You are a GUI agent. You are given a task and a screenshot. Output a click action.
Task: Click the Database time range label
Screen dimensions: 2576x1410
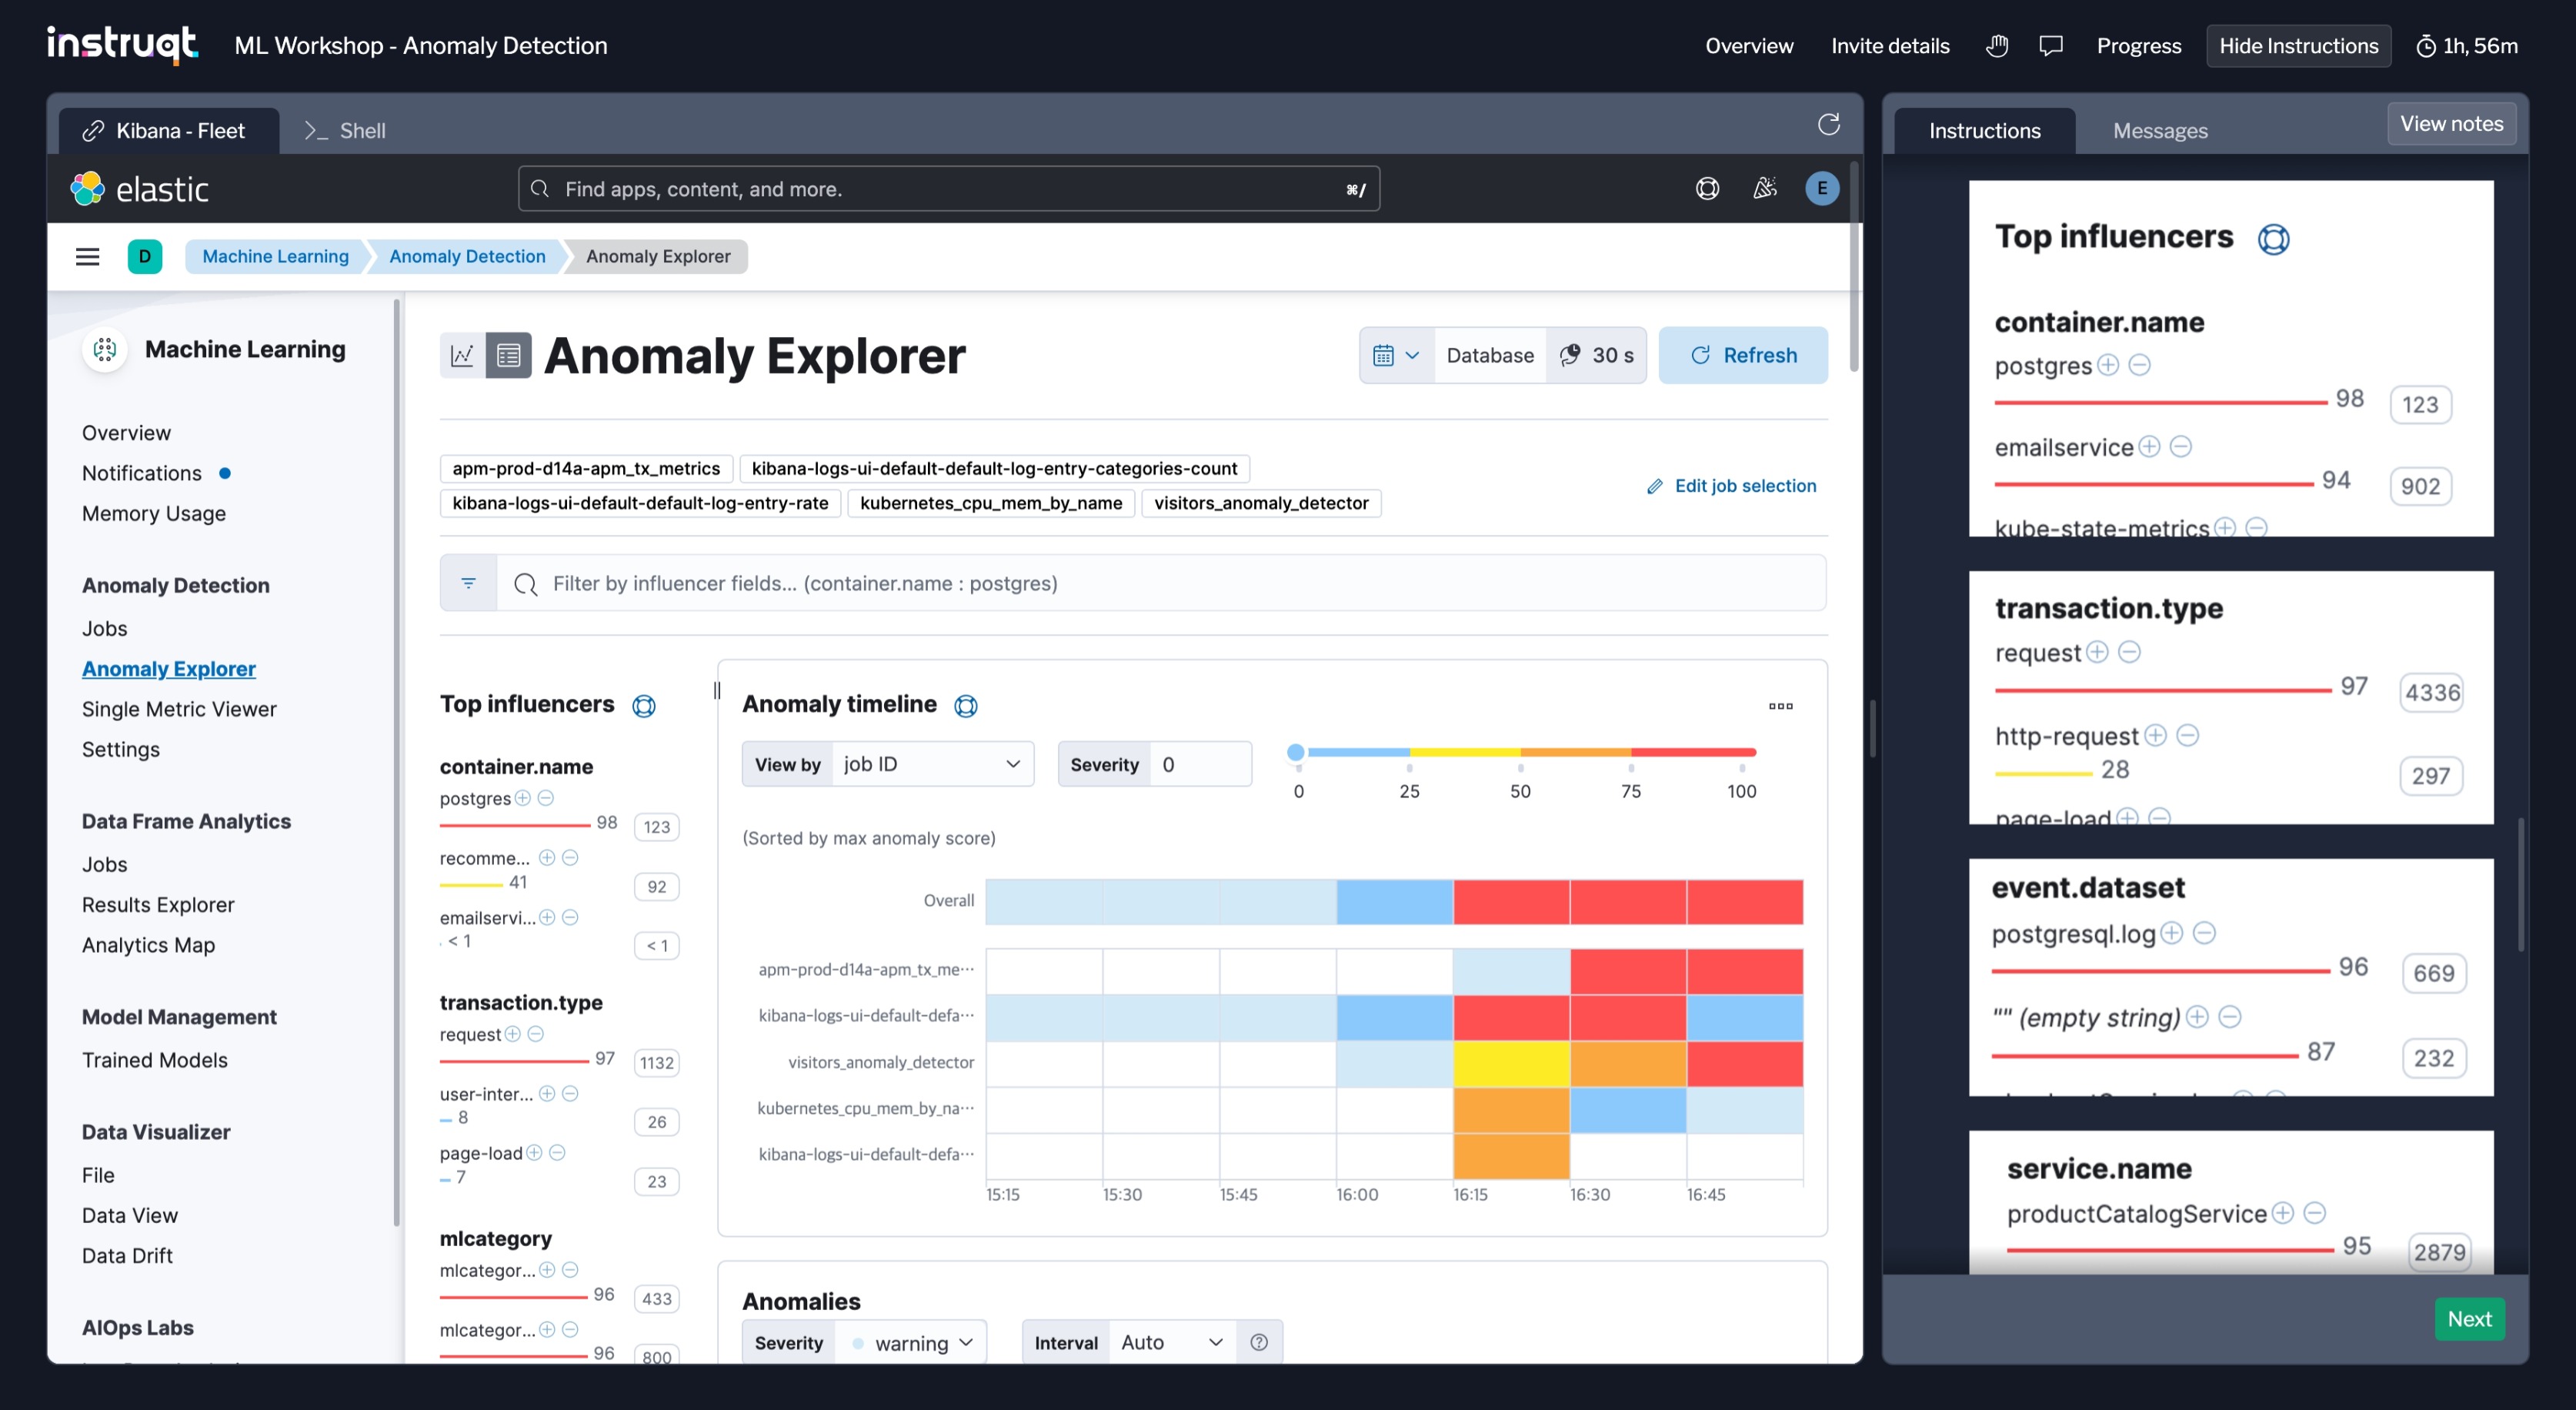click(x=1490, y=355)
